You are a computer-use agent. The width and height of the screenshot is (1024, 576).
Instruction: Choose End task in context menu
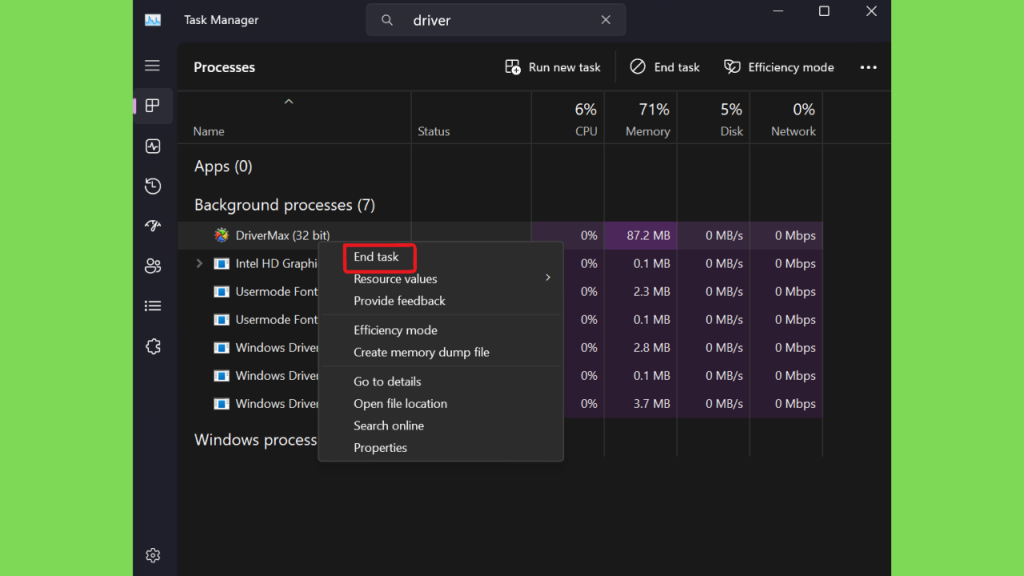376,257
